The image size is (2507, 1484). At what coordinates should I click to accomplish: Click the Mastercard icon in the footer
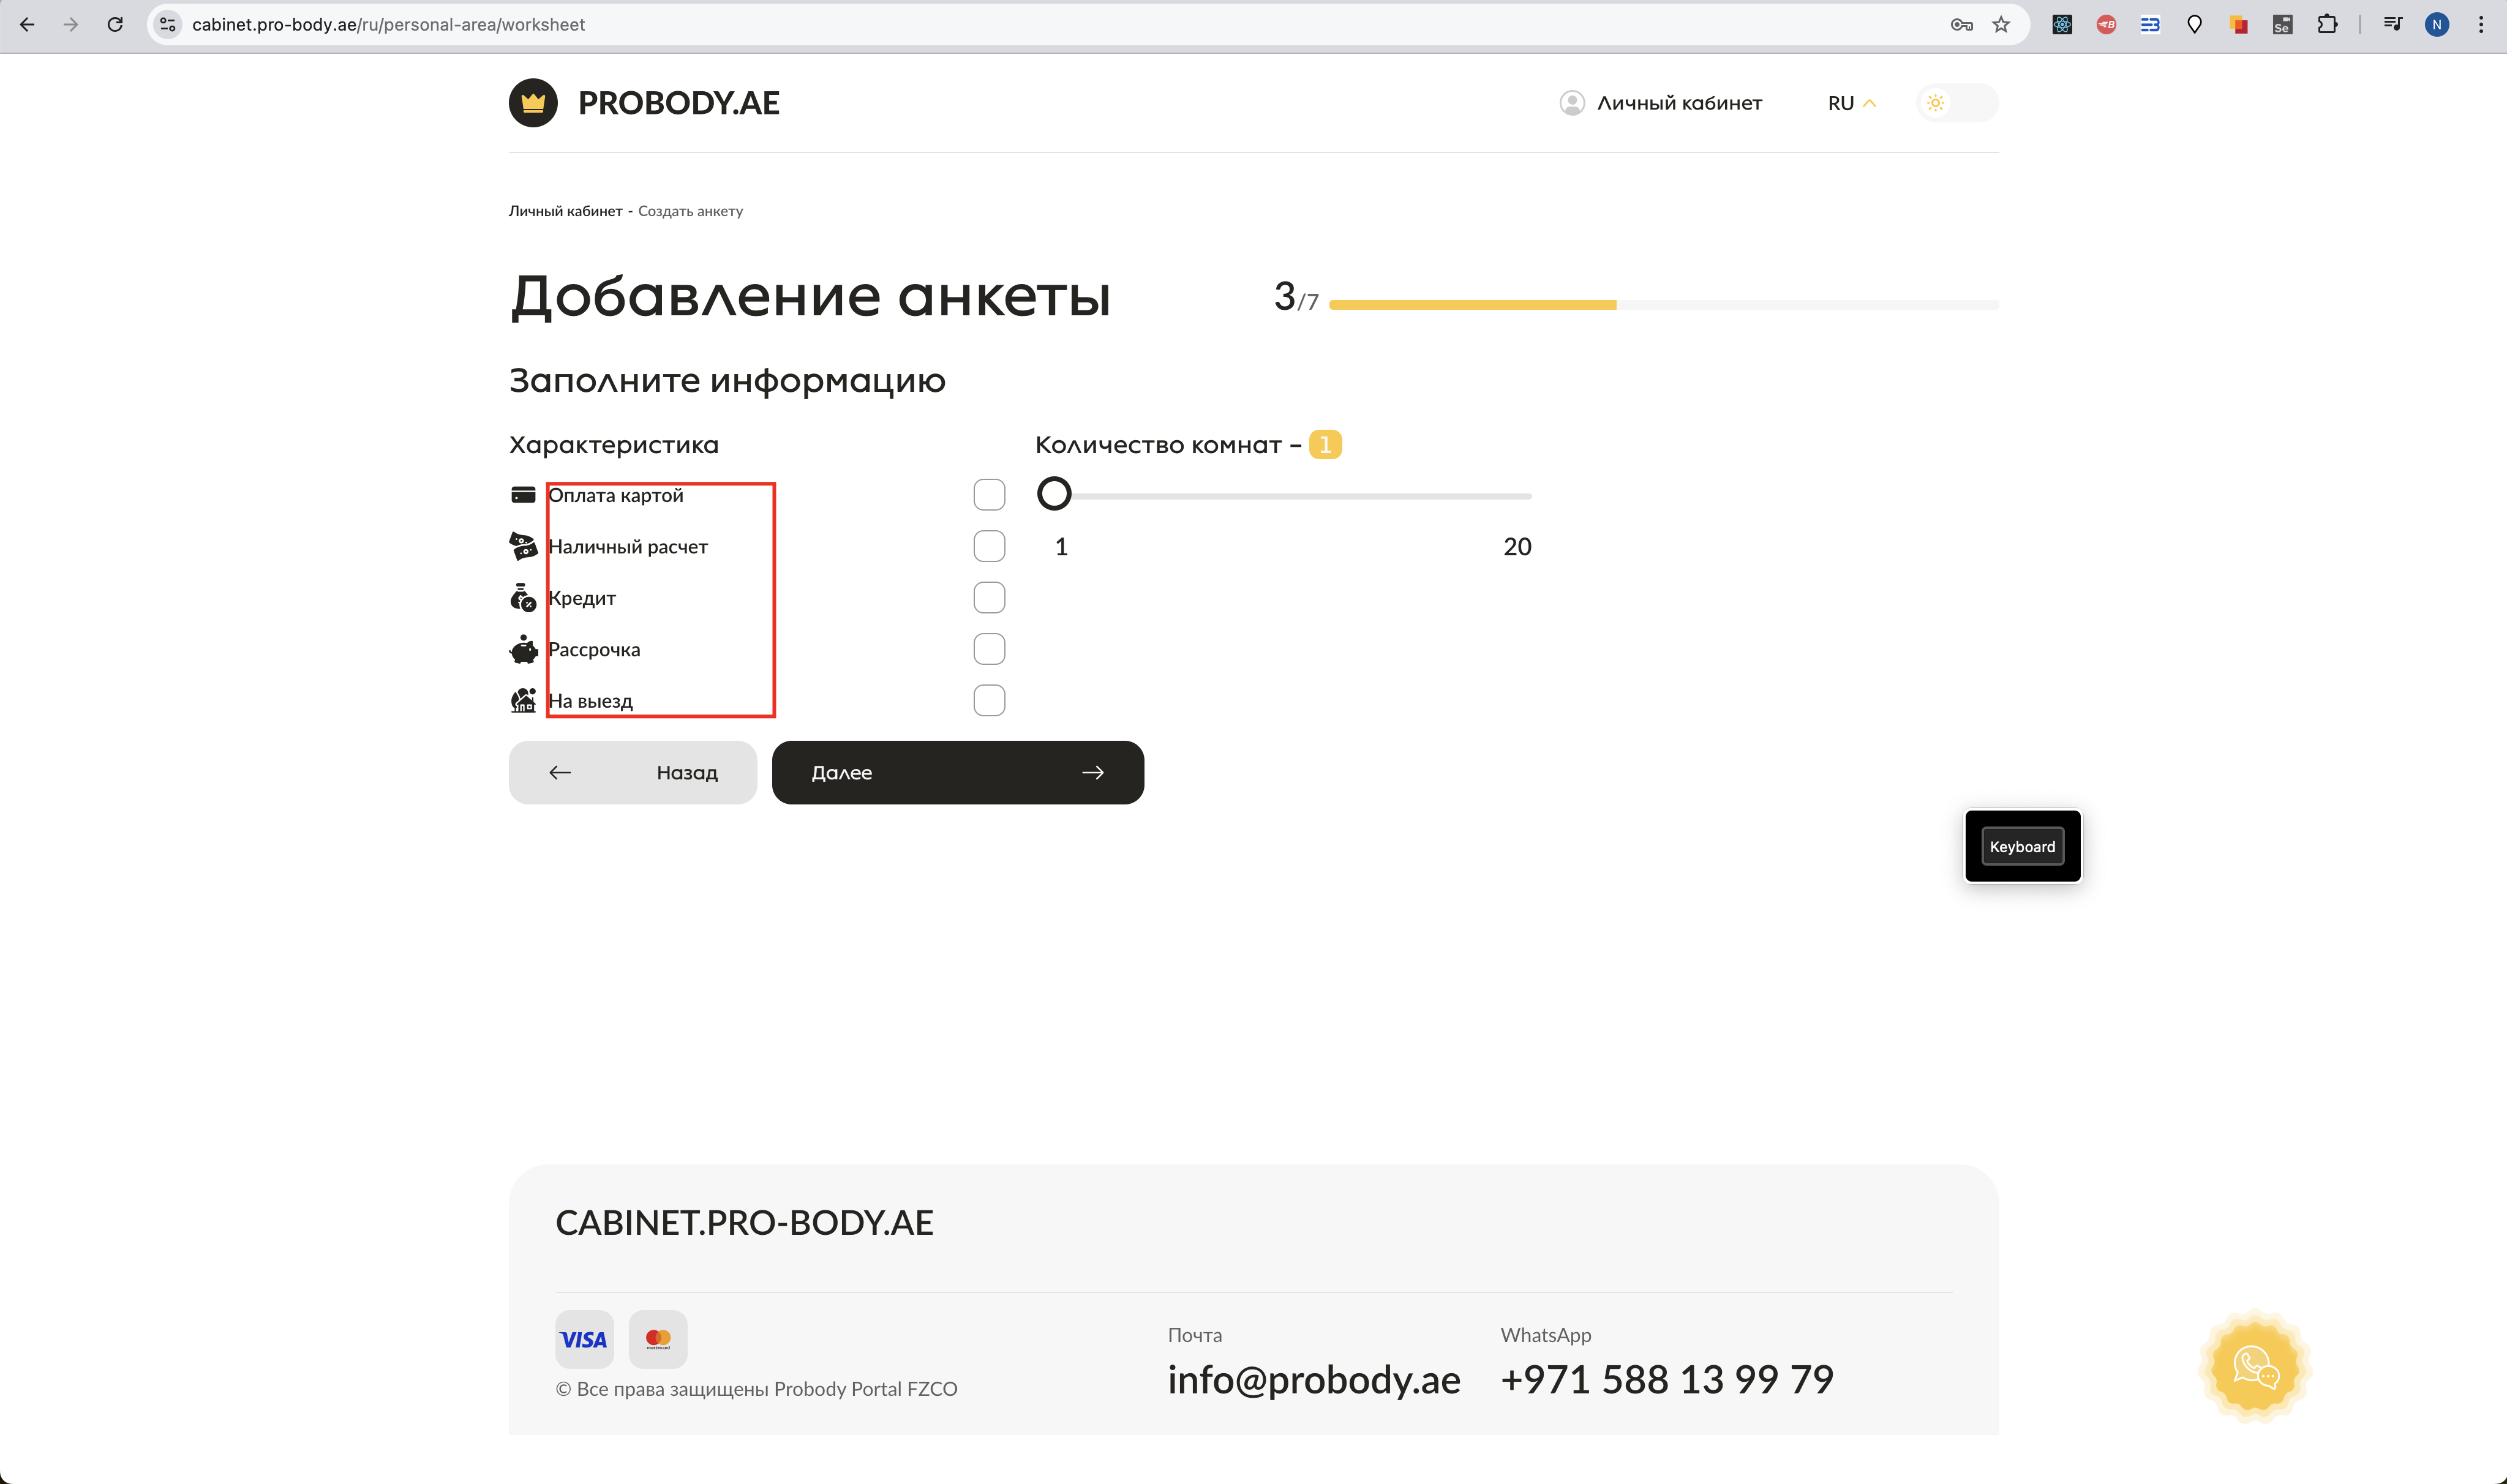point(658,1339)
